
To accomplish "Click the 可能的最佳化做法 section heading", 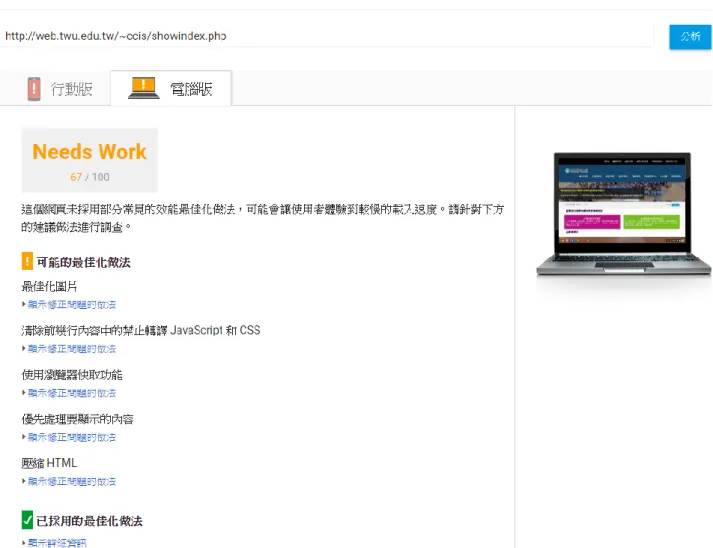I will coord(84,262).
